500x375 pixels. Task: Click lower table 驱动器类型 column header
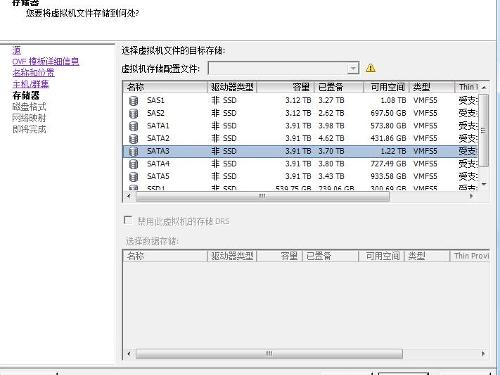(x=232, y=256)
